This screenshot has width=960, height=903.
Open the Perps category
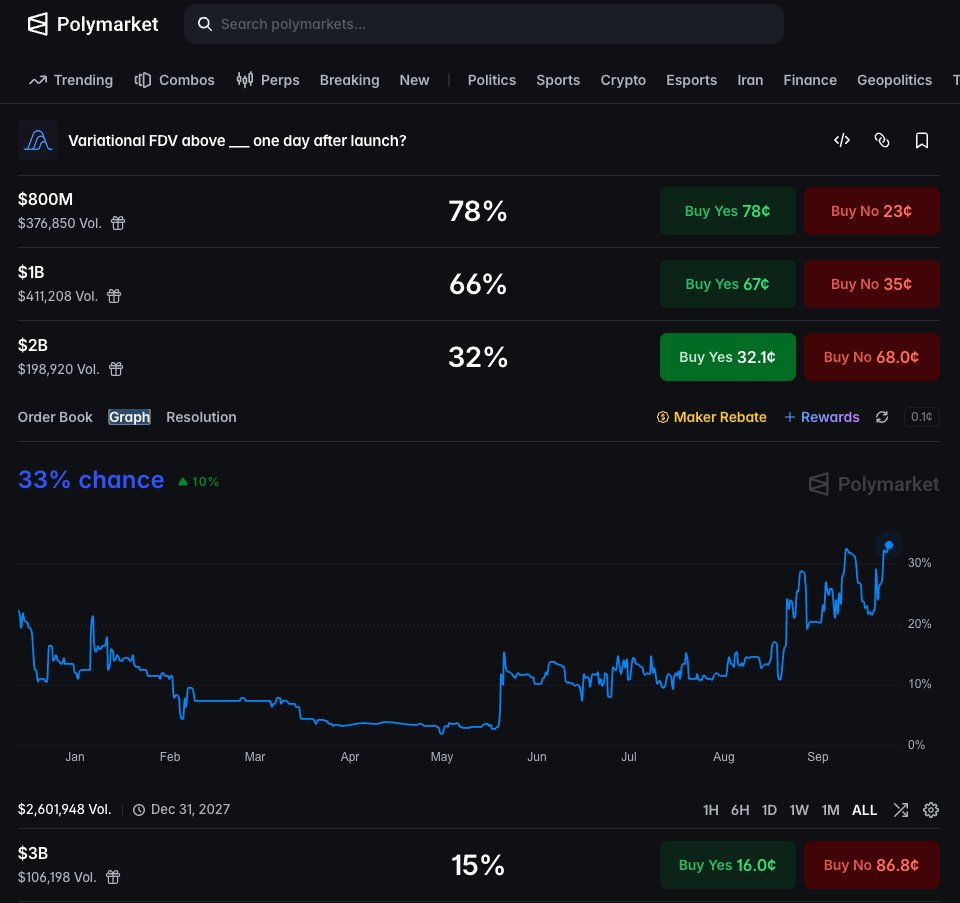[x=268, y=80]
